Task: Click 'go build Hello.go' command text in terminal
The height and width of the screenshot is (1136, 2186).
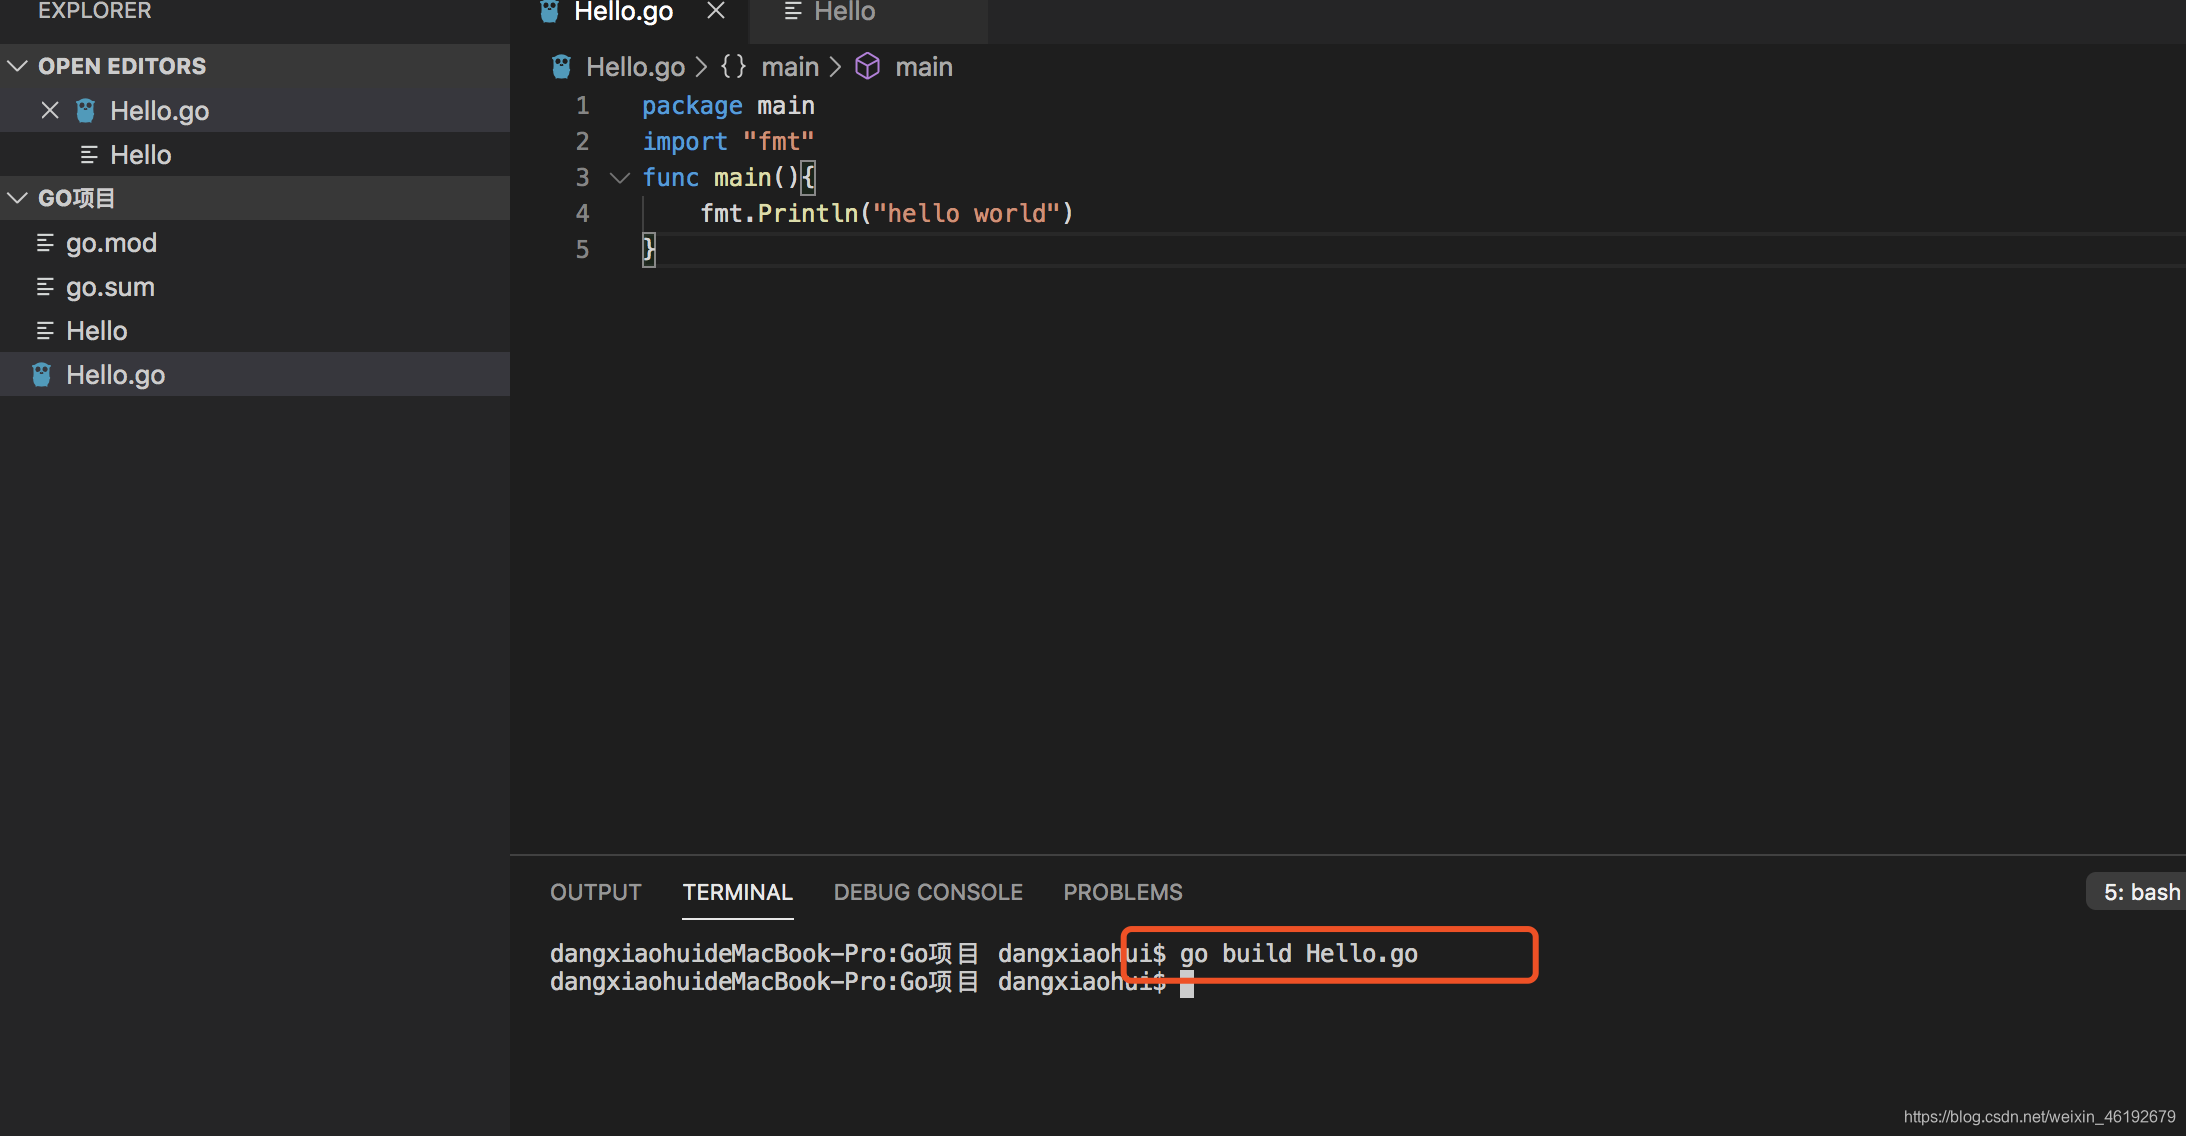Action: point(1299,954)
